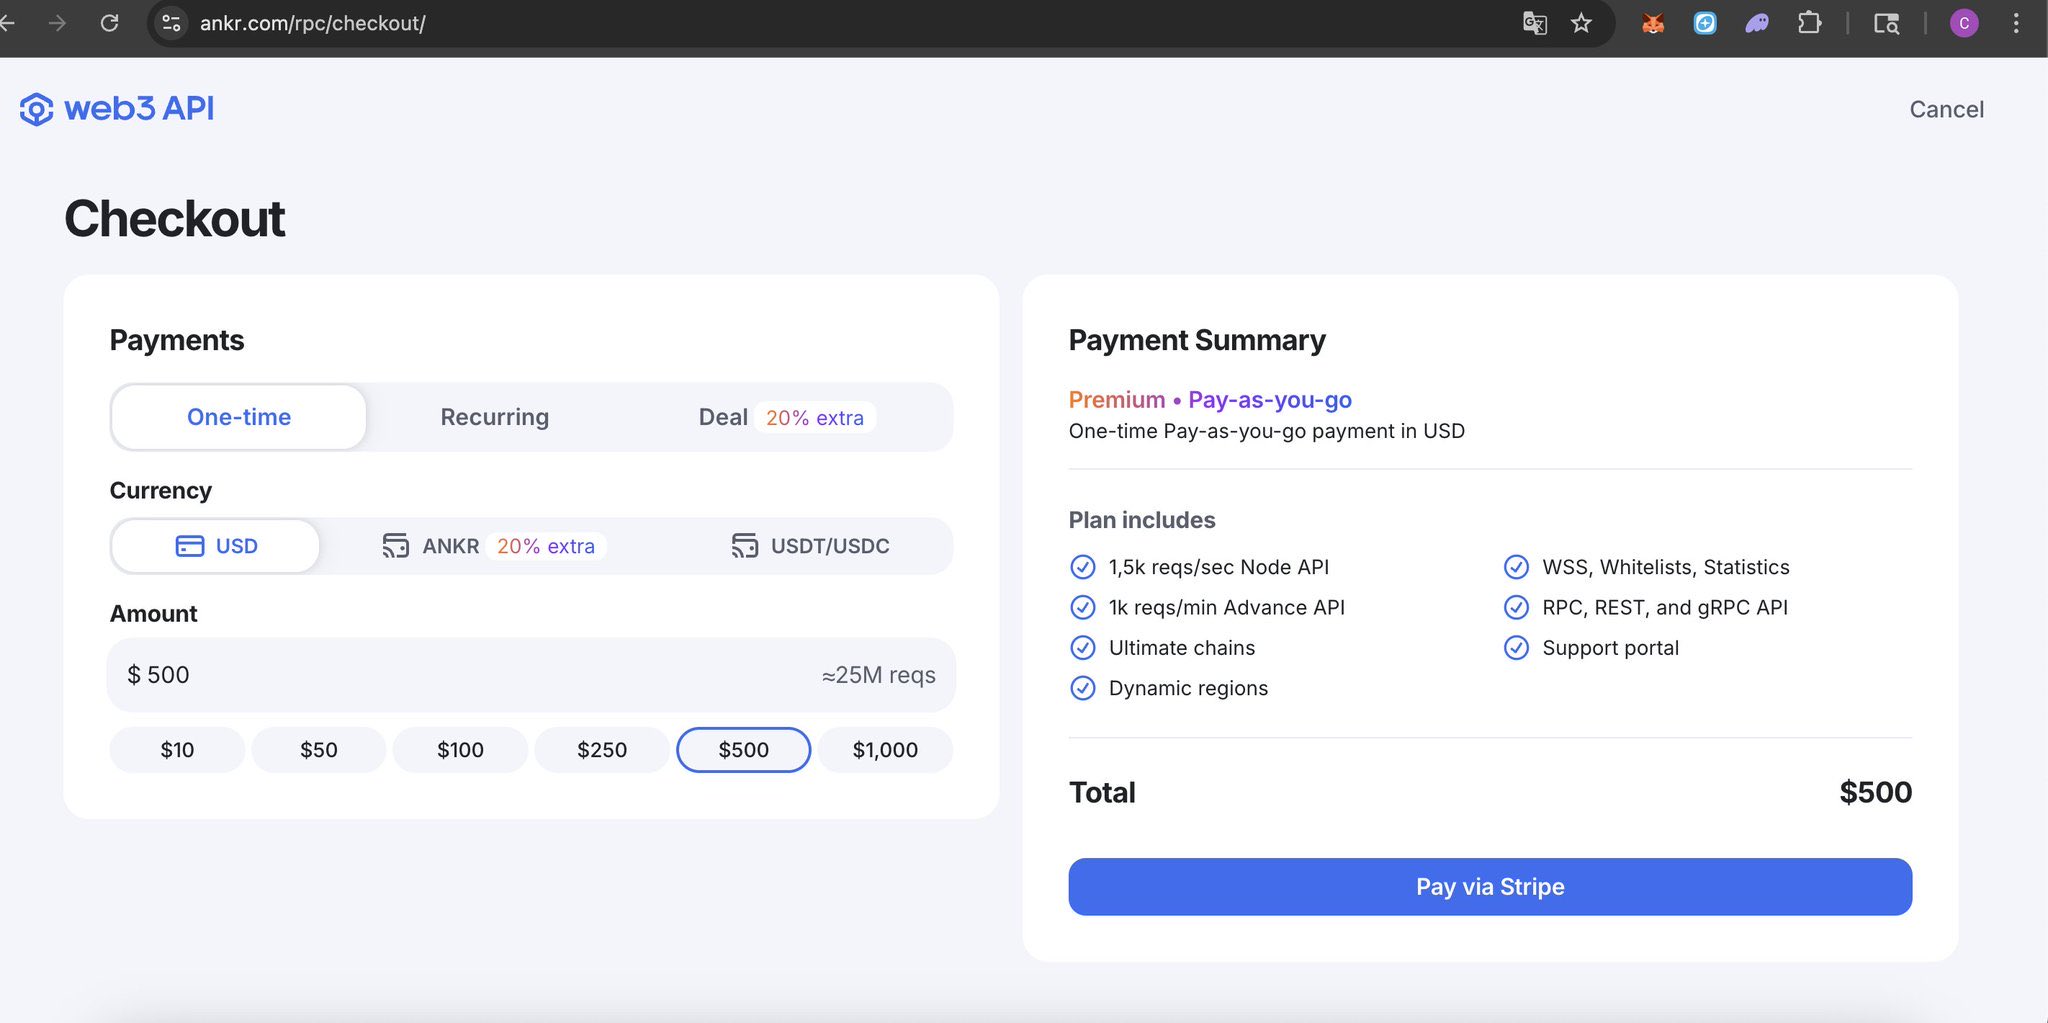Bookmark this page with the star icon
This screenshot has height=1023, width=2048.
point(1581,23)
